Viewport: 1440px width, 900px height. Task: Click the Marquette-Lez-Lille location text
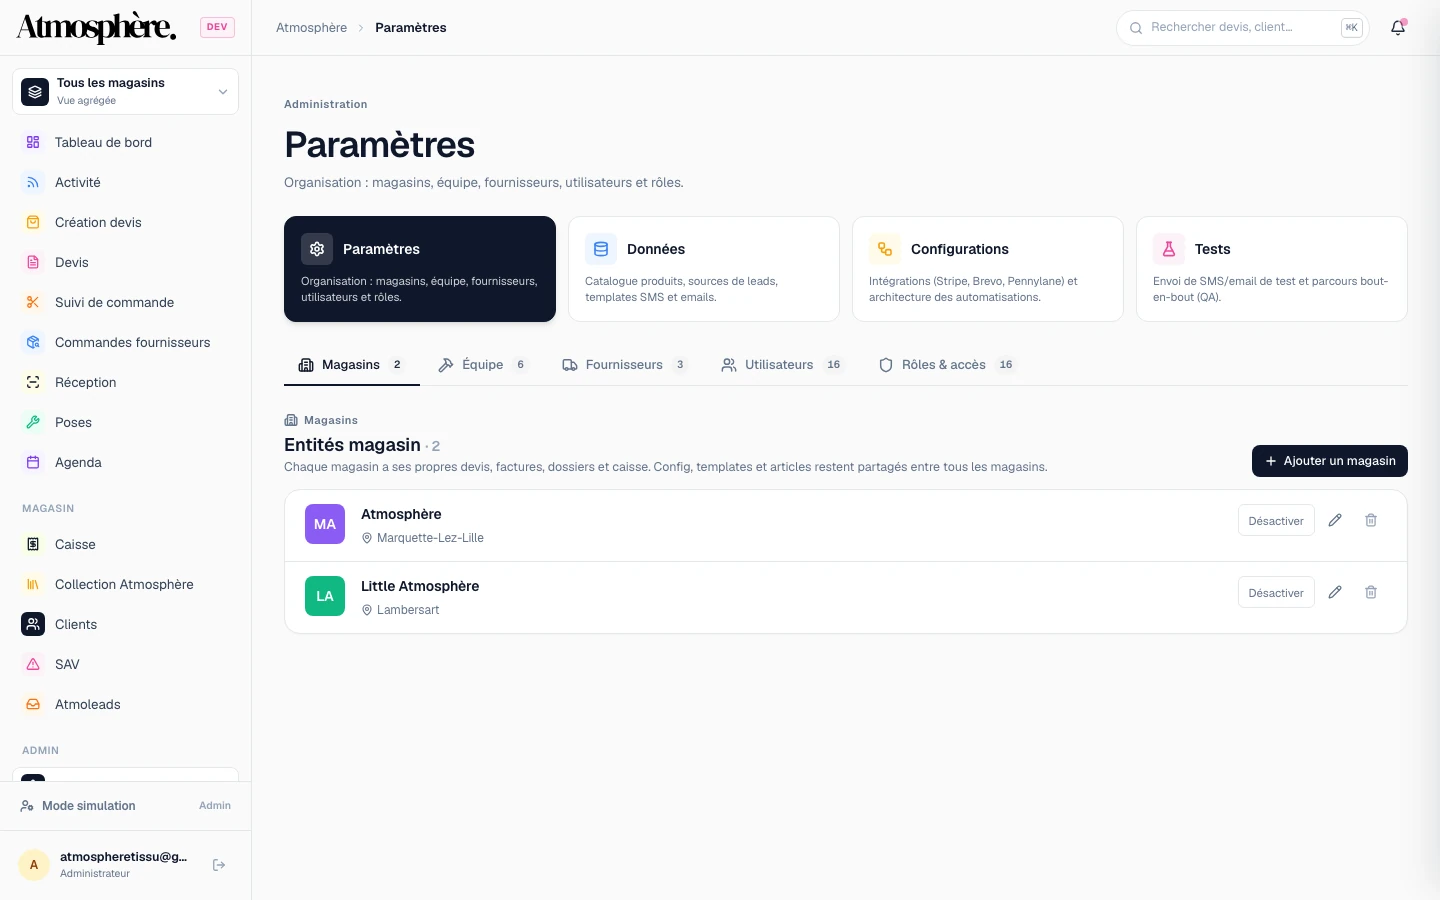pos(430,538)
